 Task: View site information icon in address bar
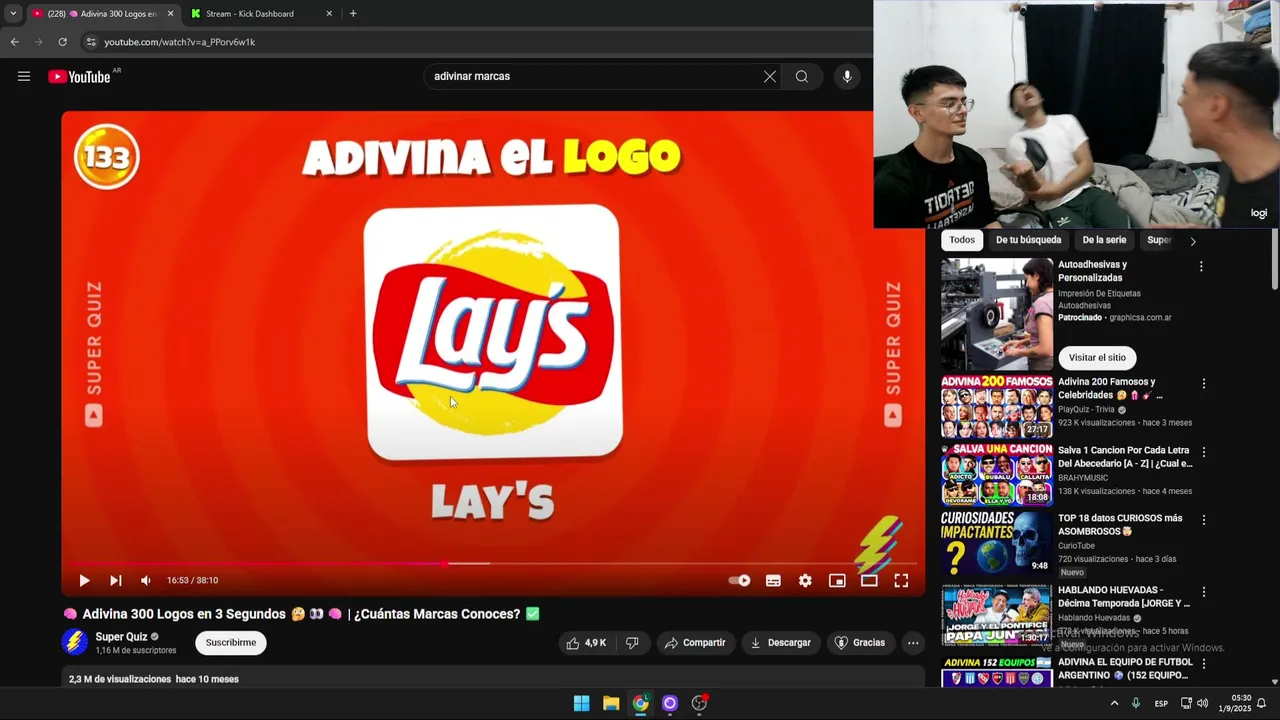(91, 42)
